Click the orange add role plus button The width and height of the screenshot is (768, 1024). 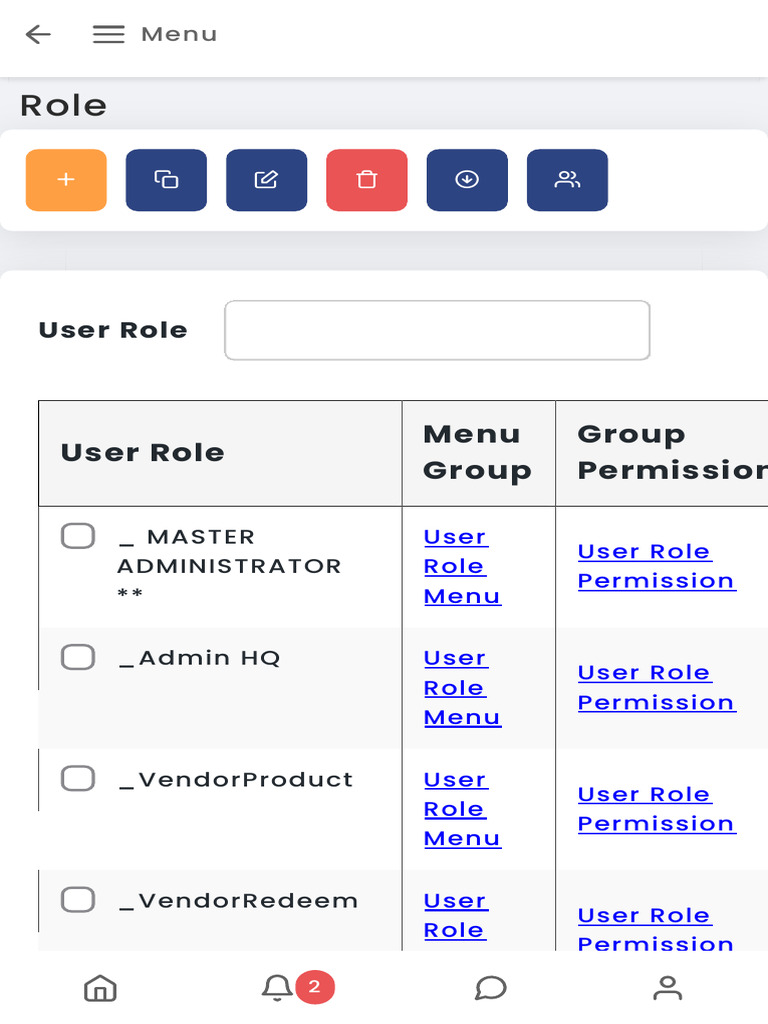(66, 180)
